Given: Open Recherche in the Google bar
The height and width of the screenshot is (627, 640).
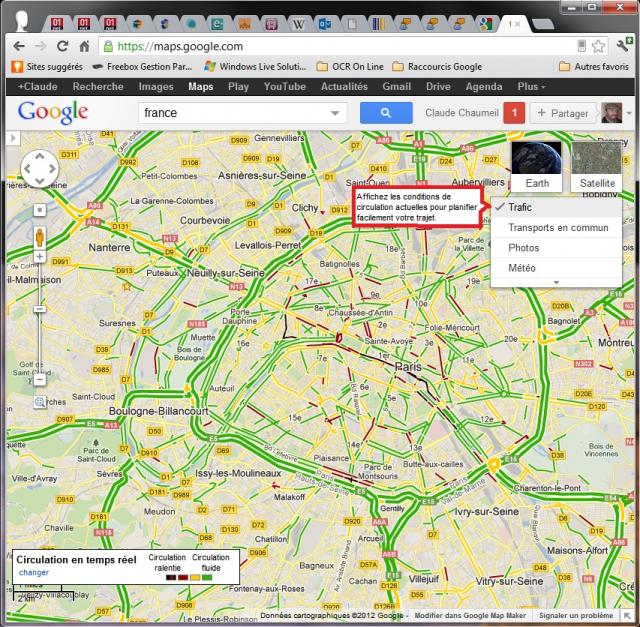Looking at the screenshot, I should [x=98, y=87].
